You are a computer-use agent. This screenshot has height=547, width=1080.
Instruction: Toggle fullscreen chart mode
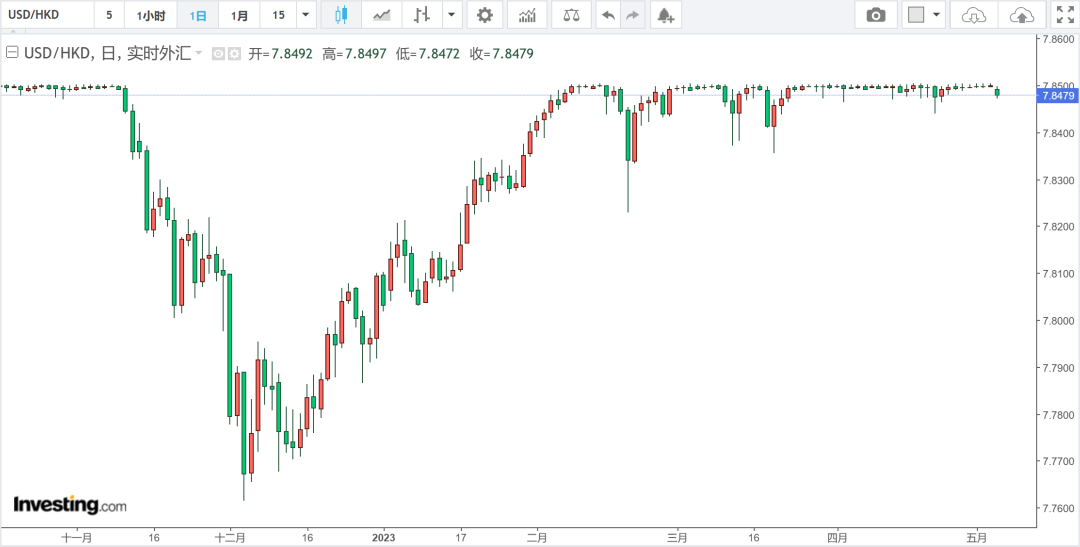tap(1064, 15)
